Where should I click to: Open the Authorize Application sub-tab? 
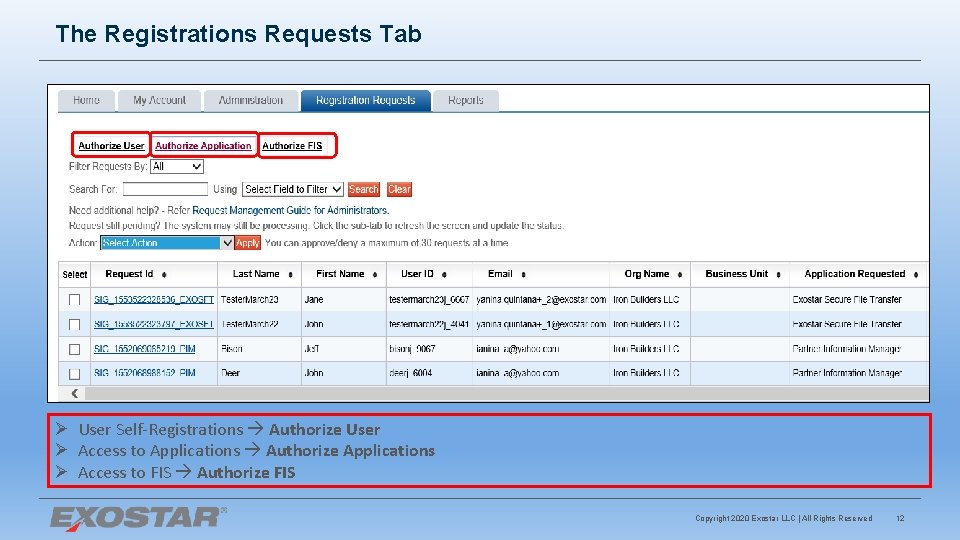[203, 146]
